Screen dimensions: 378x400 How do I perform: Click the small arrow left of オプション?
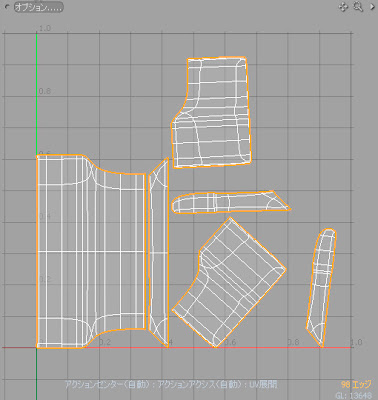click(7, 7)
